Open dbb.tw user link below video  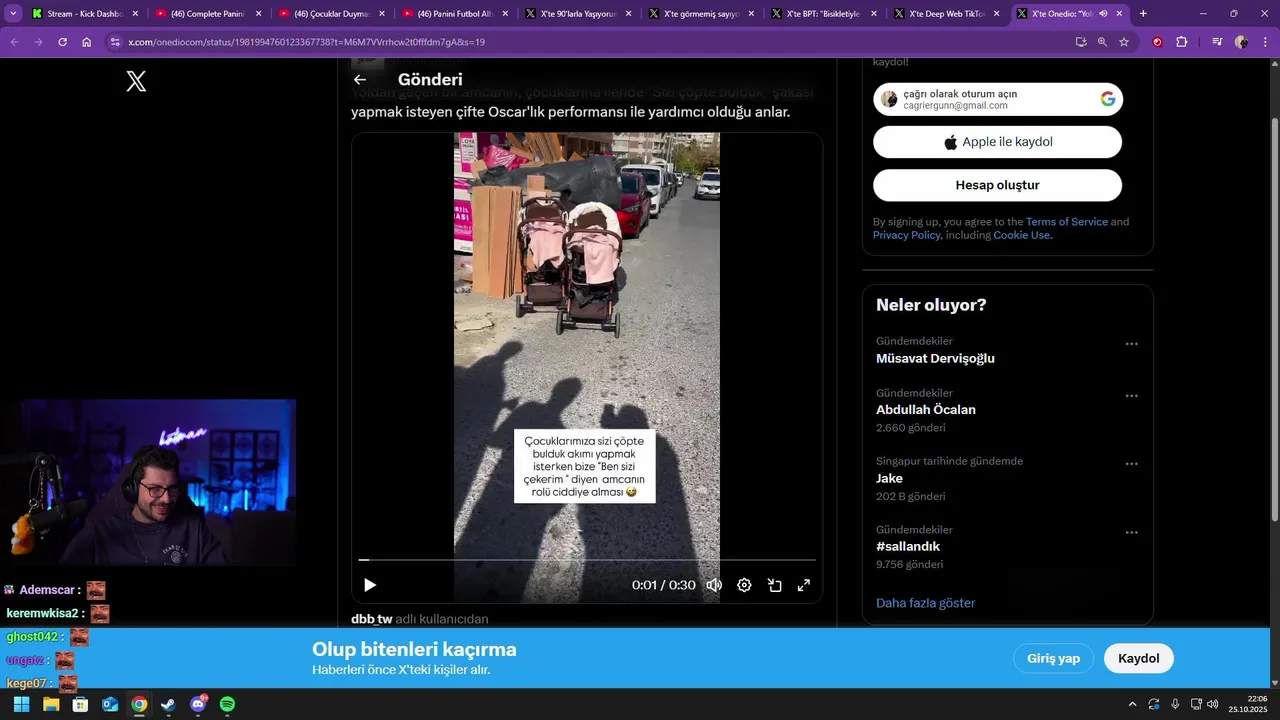[x=371, y=619]
